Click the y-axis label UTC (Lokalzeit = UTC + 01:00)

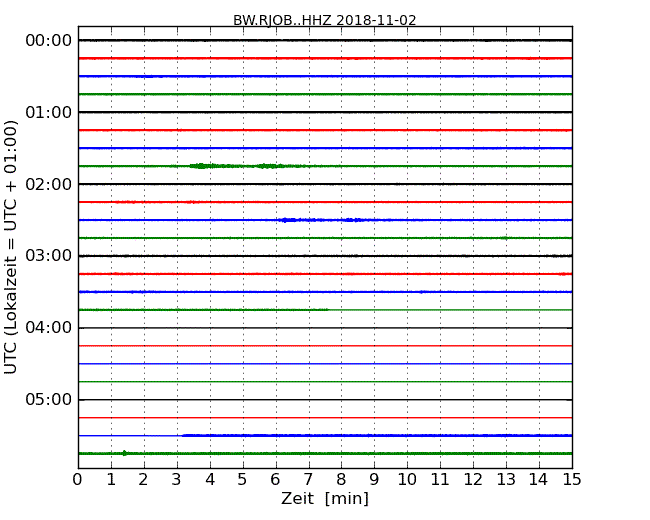click(x=10, y=247)
